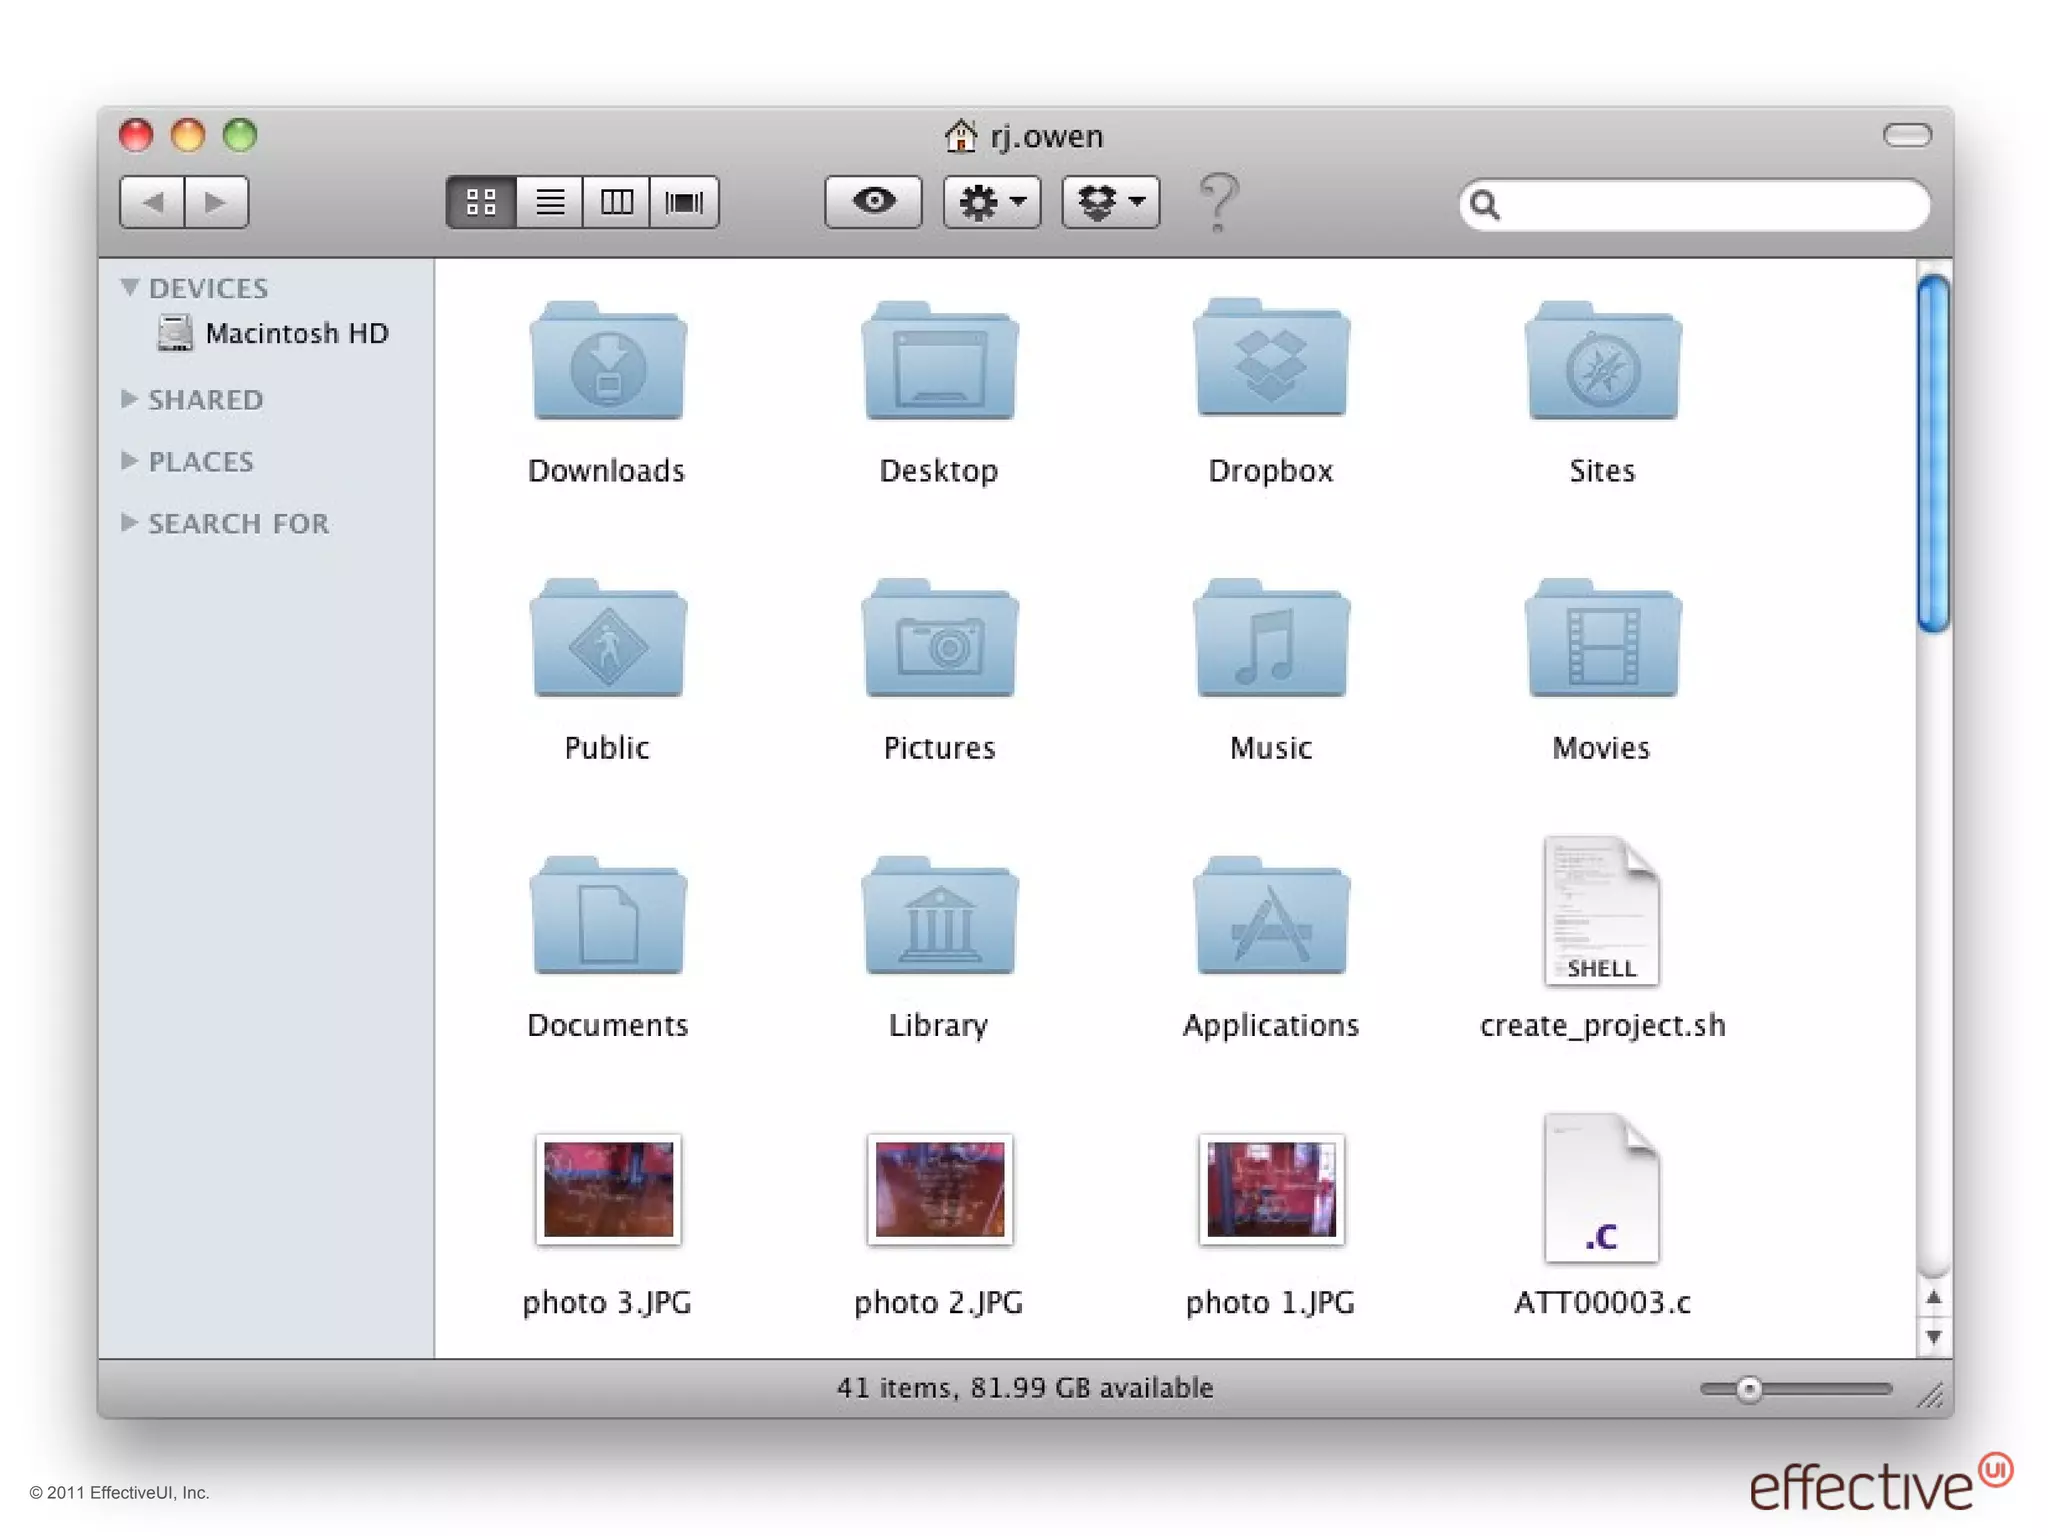Switch to column view mode
Screen dimensions: 2048x1536
pos(616,202)
